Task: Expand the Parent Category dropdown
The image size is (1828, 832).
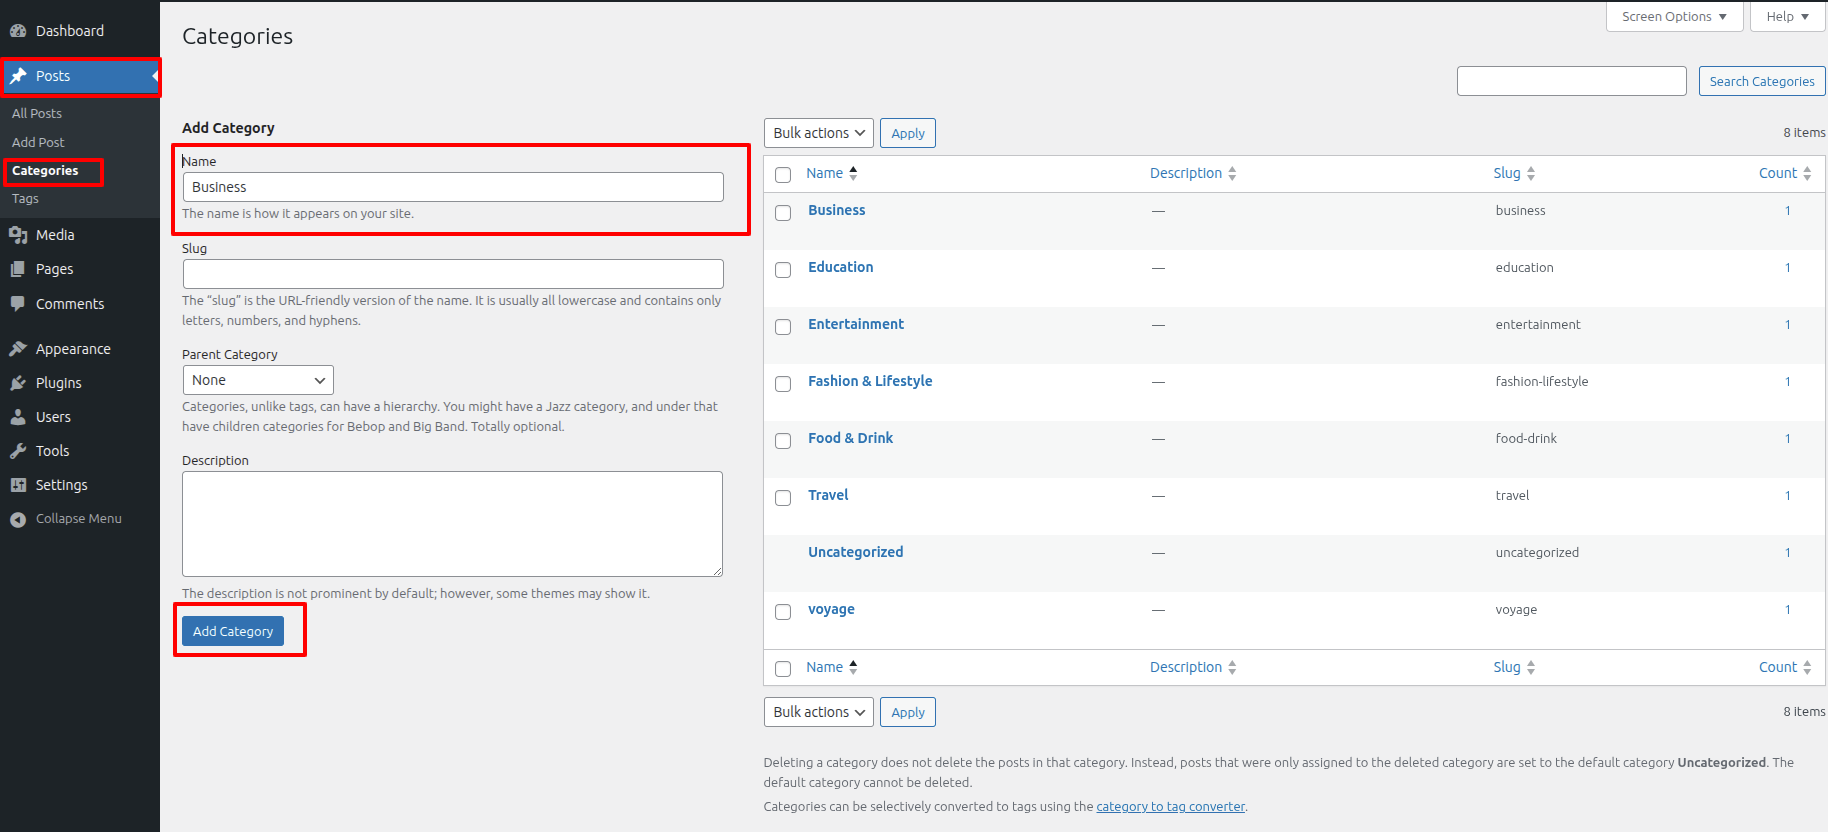Action: click(x=258, y=380)
